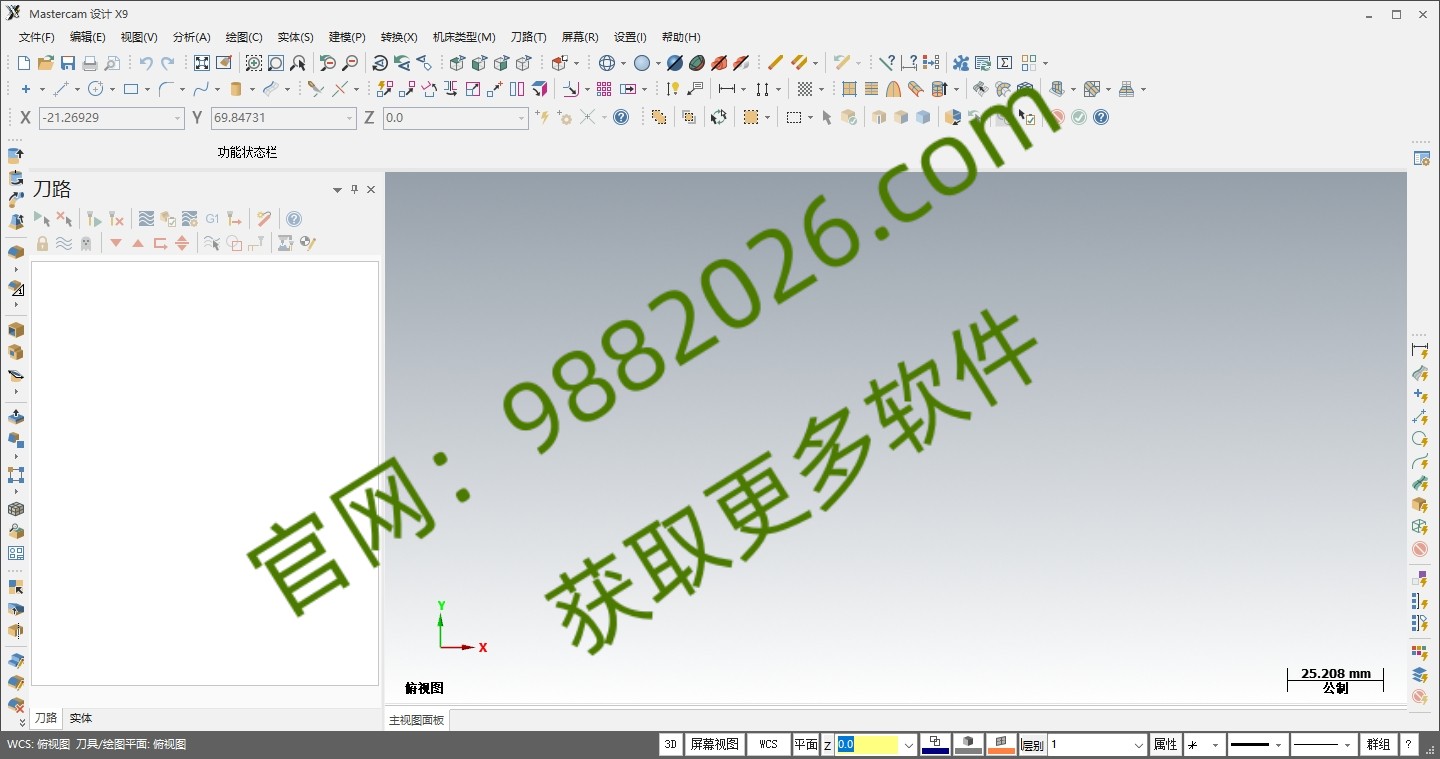Viewport: 1440px width, 759px height.
Task: Open the 编辑(E) menu
Action: tap(88, 37)
